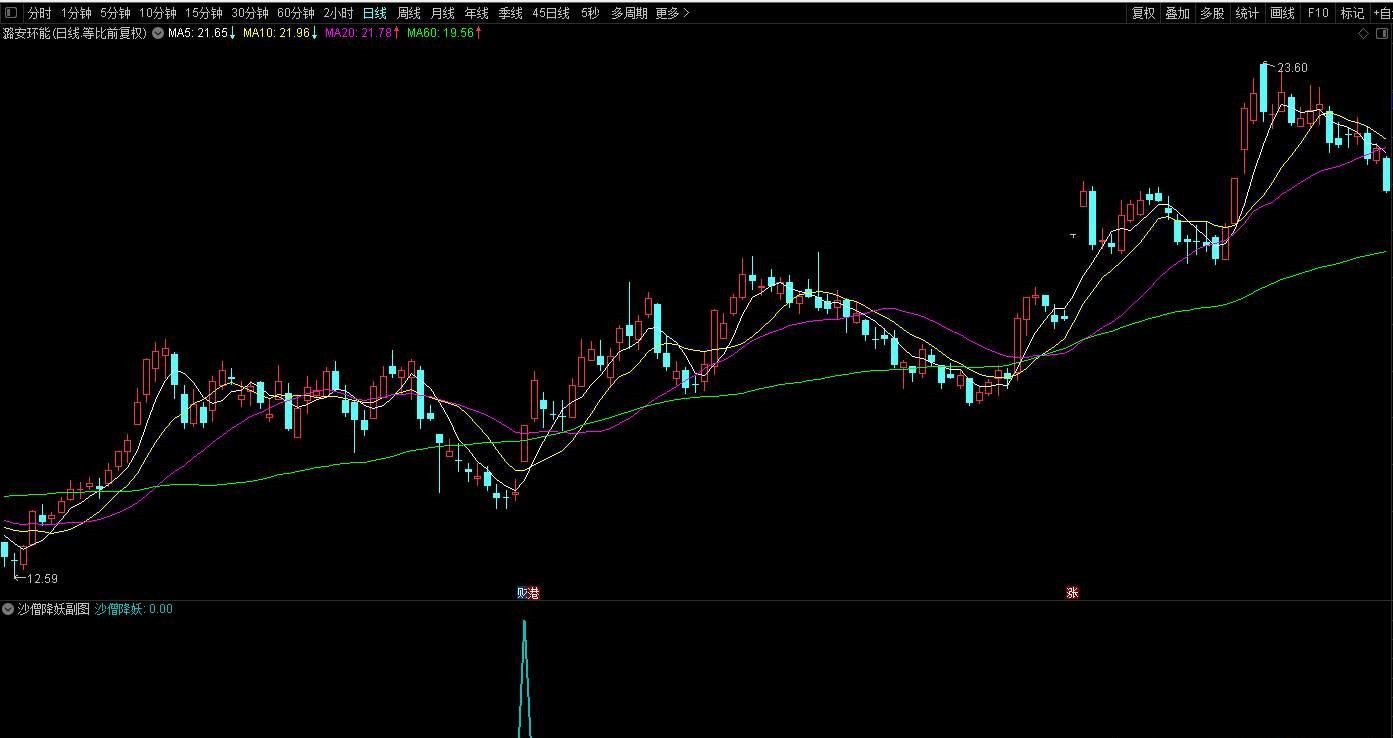Click the 23.60 high price label
The image size is (1393, 738).
click(x=1293, y=68)
